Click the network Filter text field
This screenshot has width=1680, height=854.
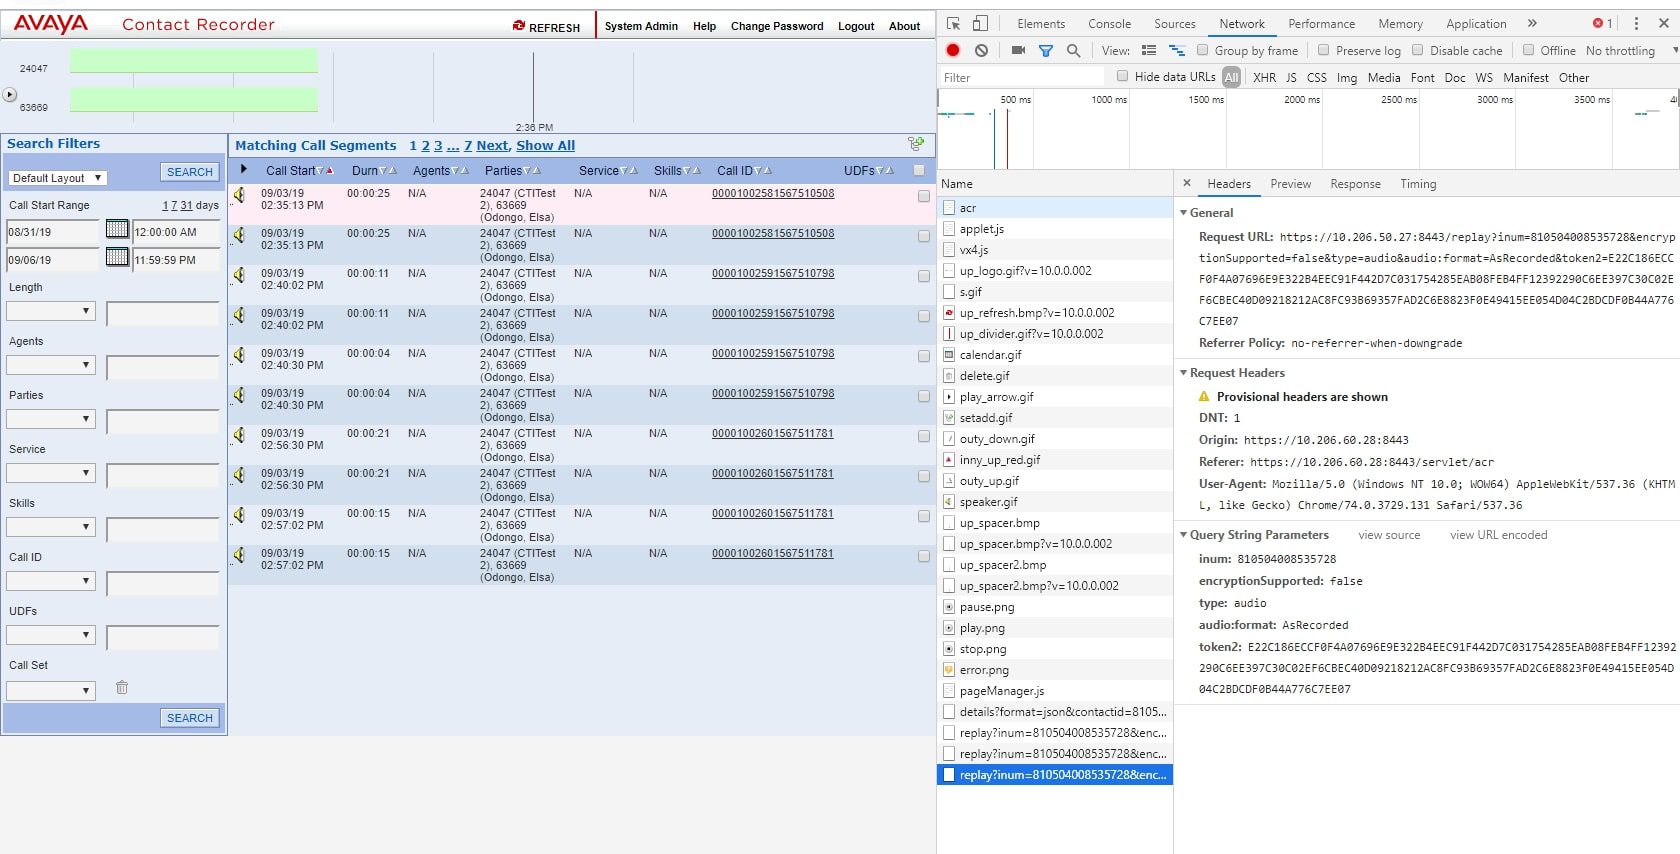tap(1021, 77)
